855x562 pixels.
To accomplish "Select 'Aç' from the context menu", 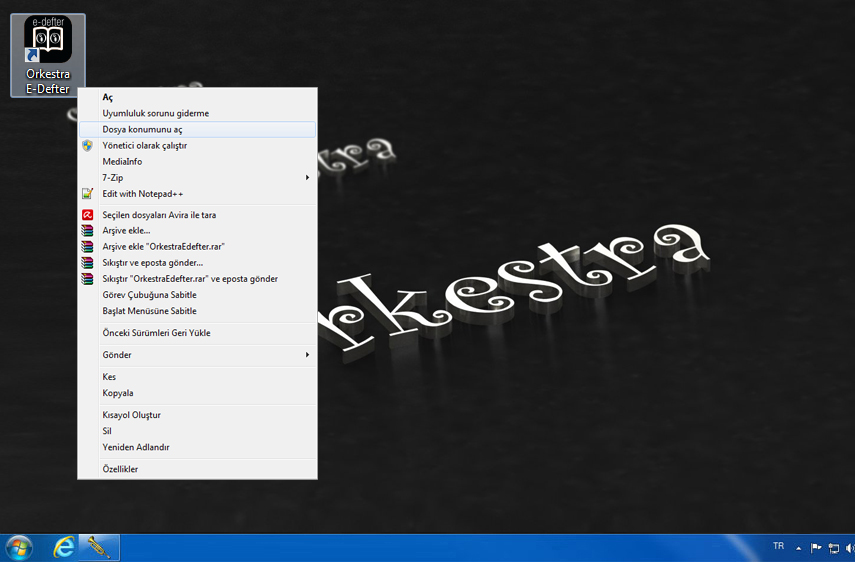I will click(x=108, y=98).
